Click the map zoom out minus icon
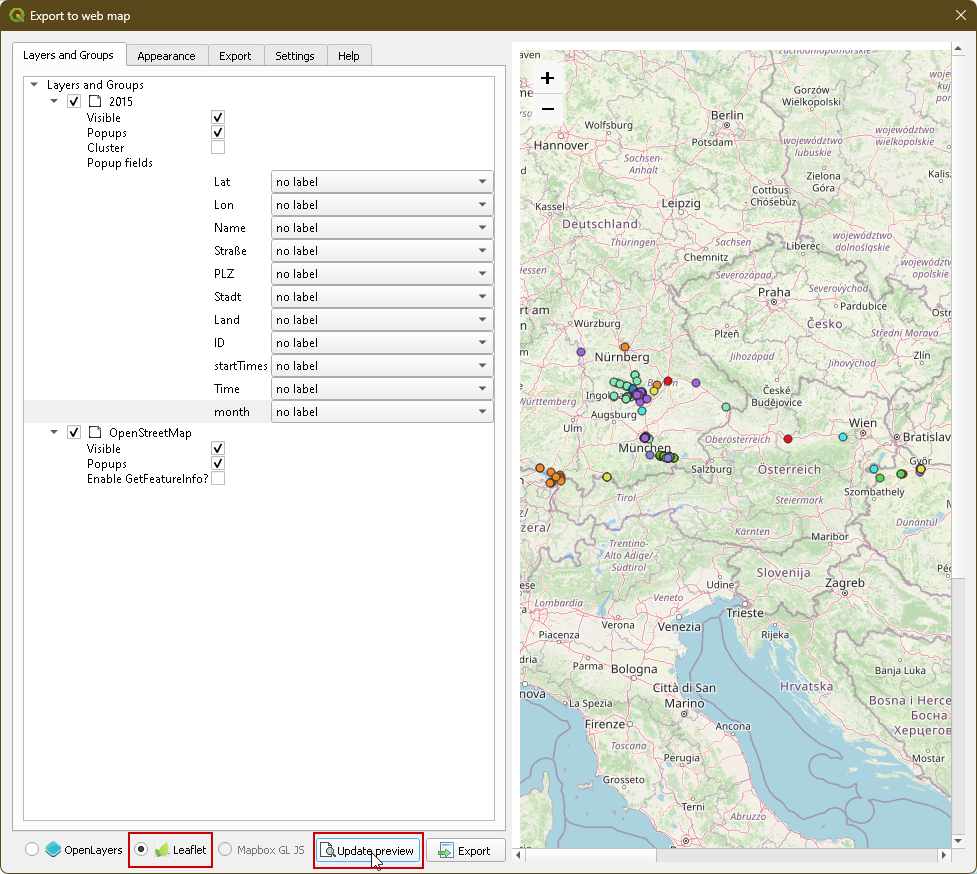Screen dimensions: 977x874 (x=547, y=109)
